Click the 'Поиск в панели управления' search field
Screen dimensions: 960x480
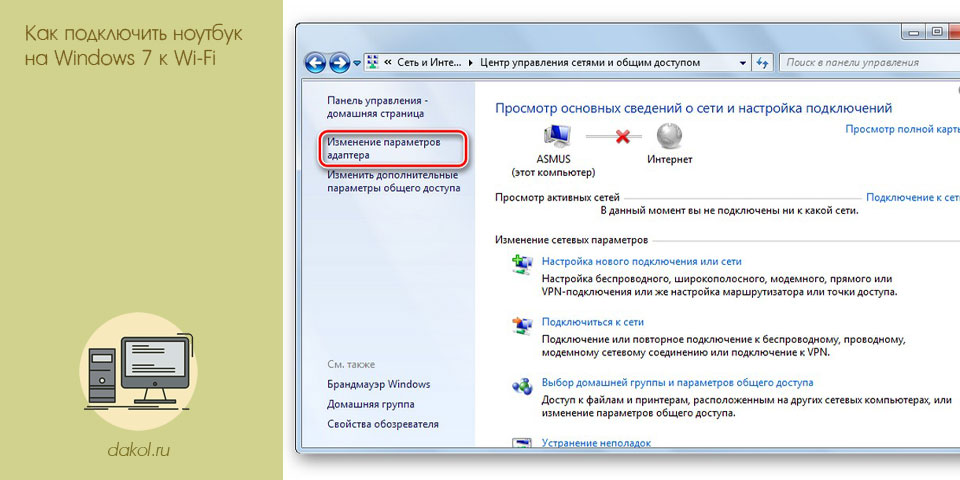pos(869,62)
